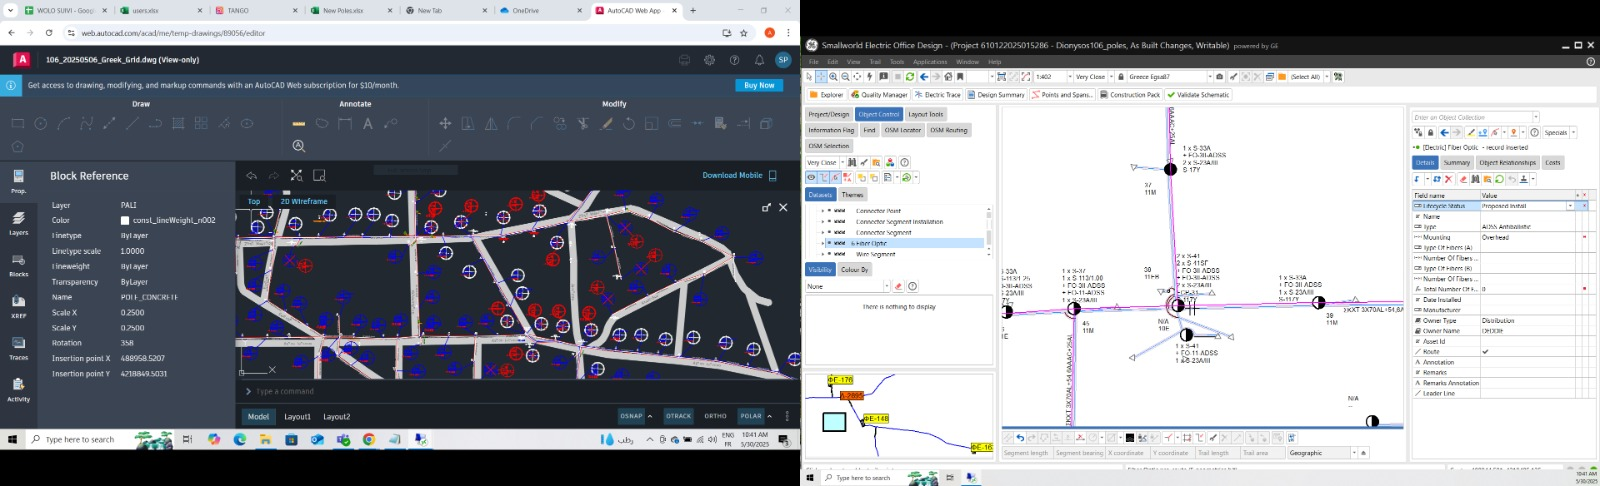Open the Geographic coordinate system dropdown

click(1354, 453)
